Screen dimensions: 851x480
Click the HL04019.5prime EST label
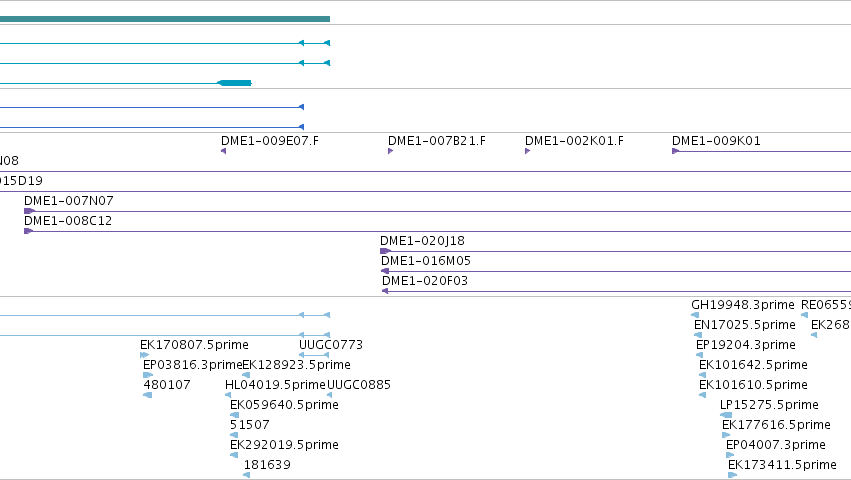pos(275,385)
